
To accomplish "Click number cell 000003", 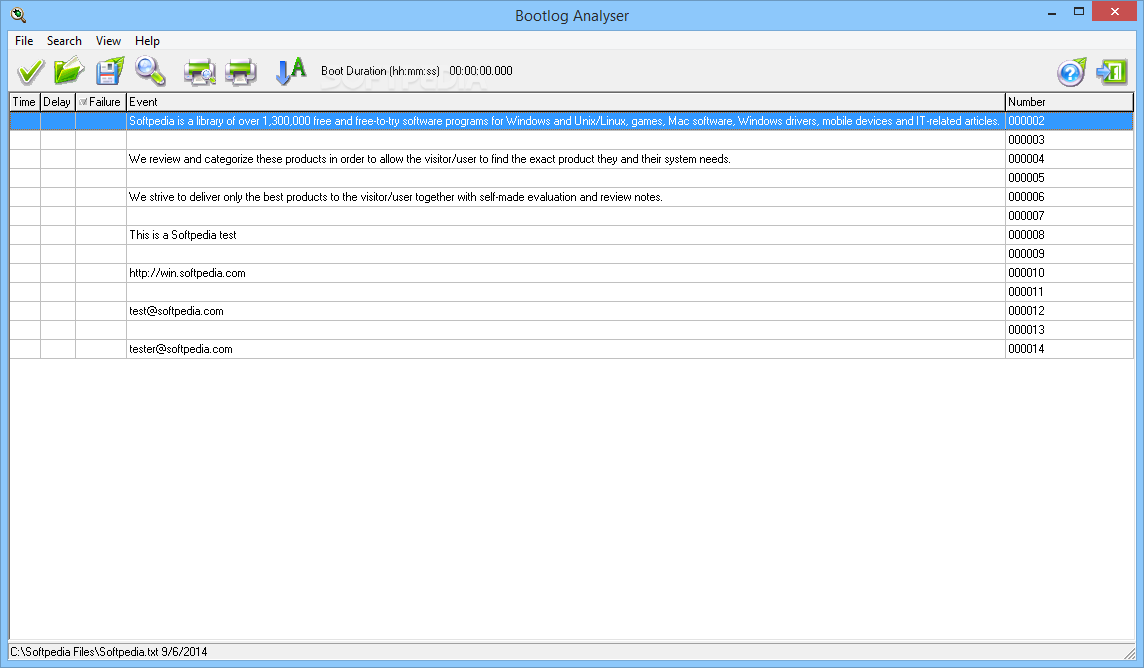I will (x=1069, y=140).
